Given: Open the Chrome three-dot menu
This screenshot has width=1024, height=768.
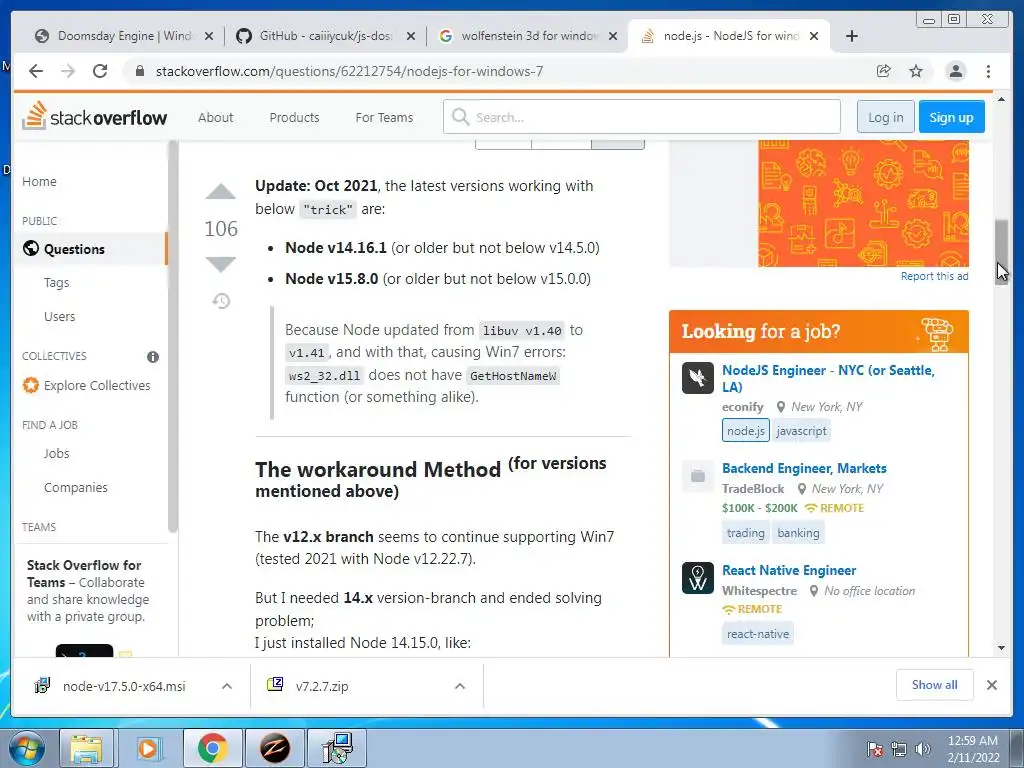Looking at the screenshot, I should 988,71.
